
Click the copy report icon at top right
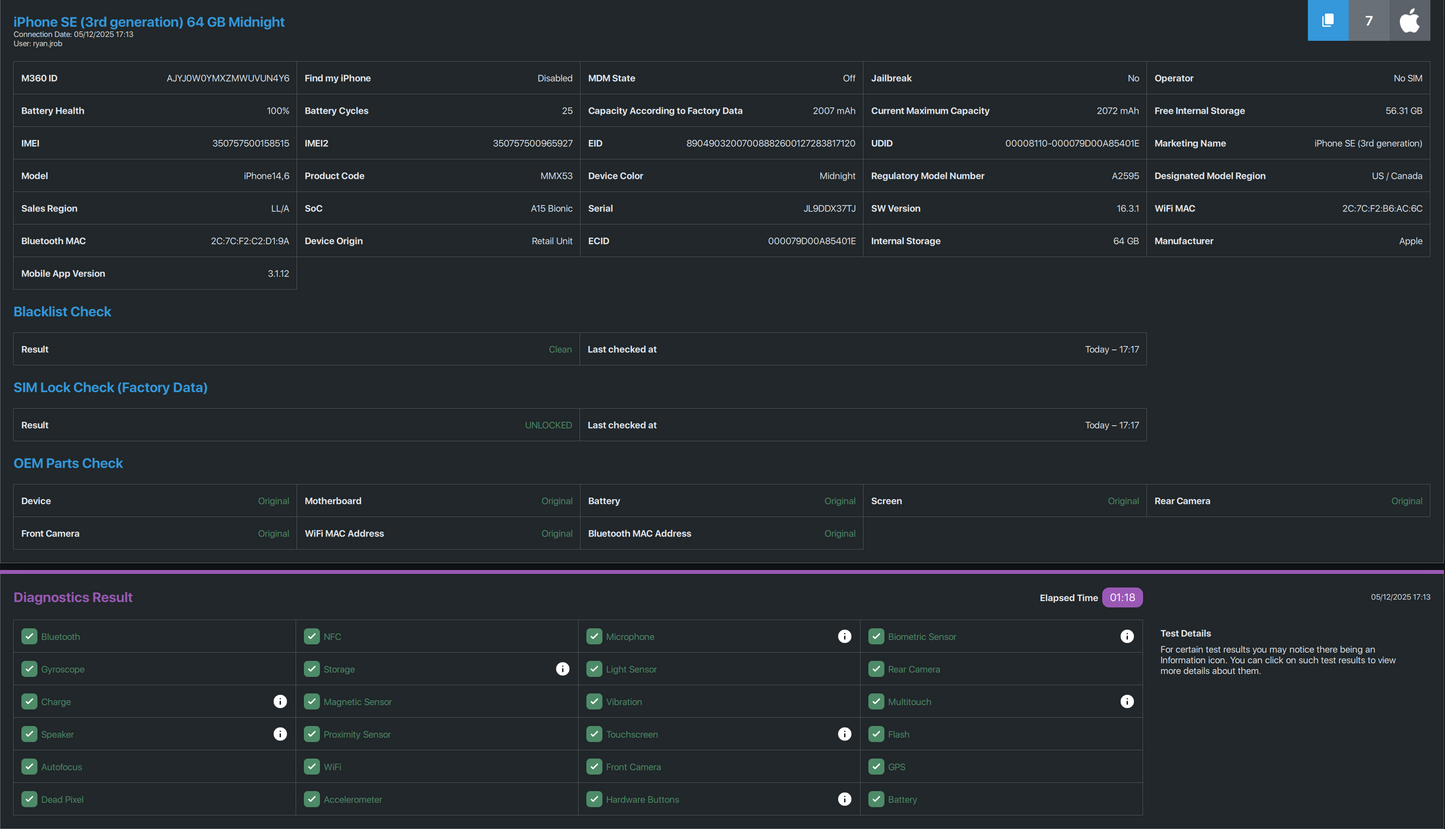1328,21
